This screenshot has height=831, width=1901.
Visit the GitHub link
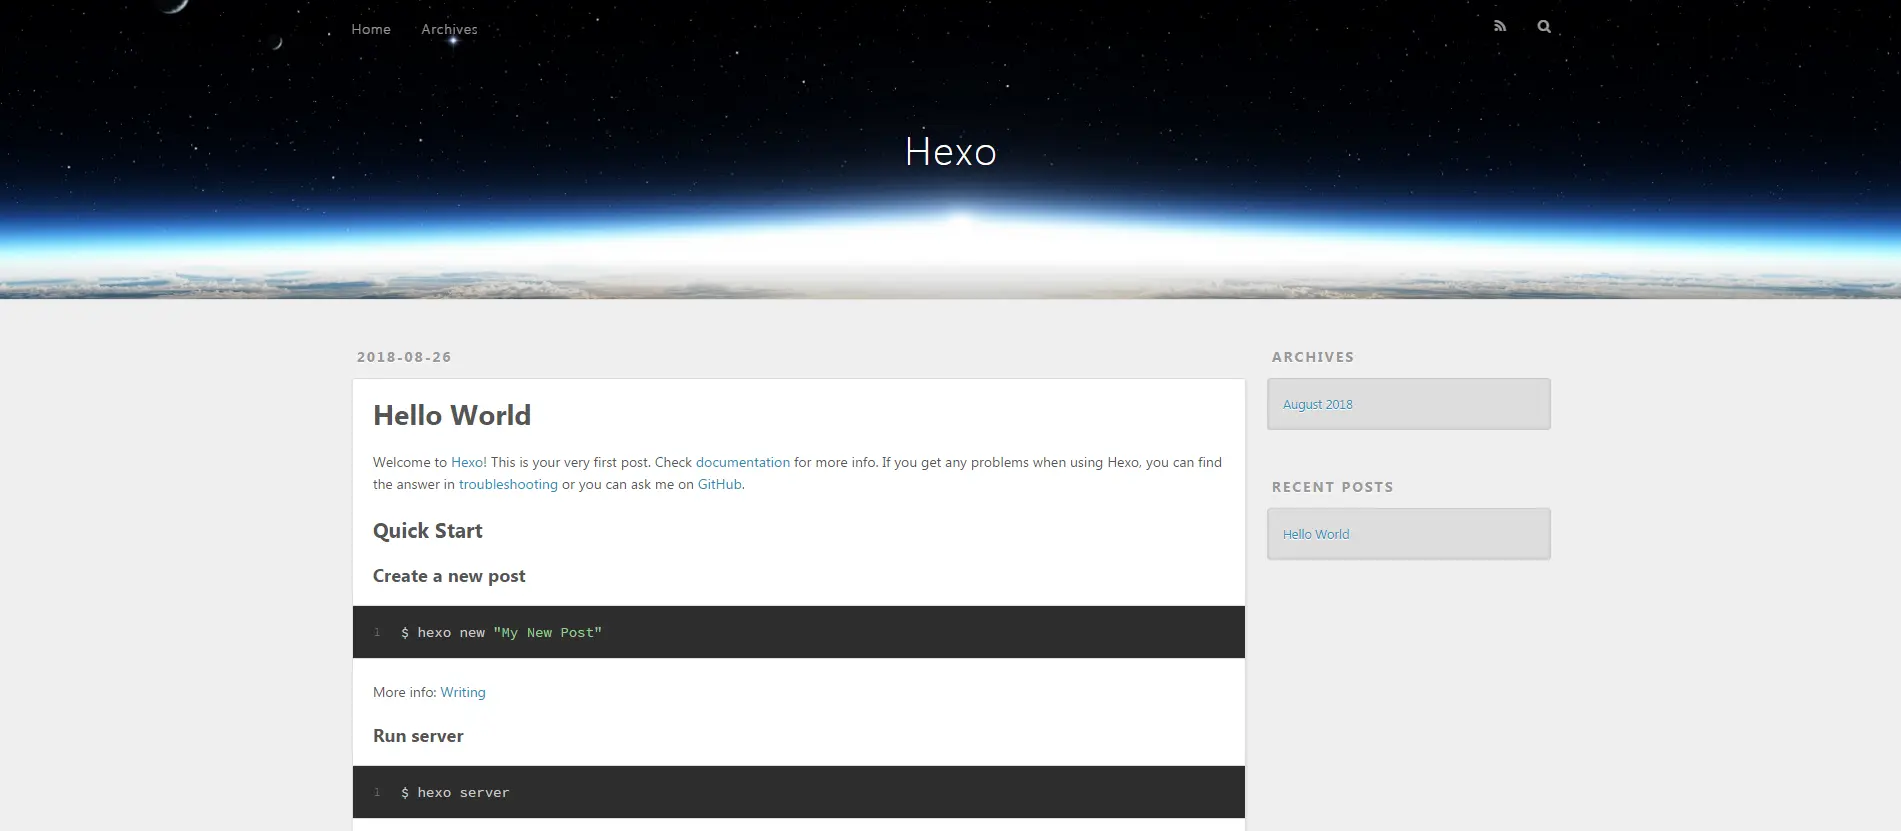pyautogui.click(x=720, y=484)
